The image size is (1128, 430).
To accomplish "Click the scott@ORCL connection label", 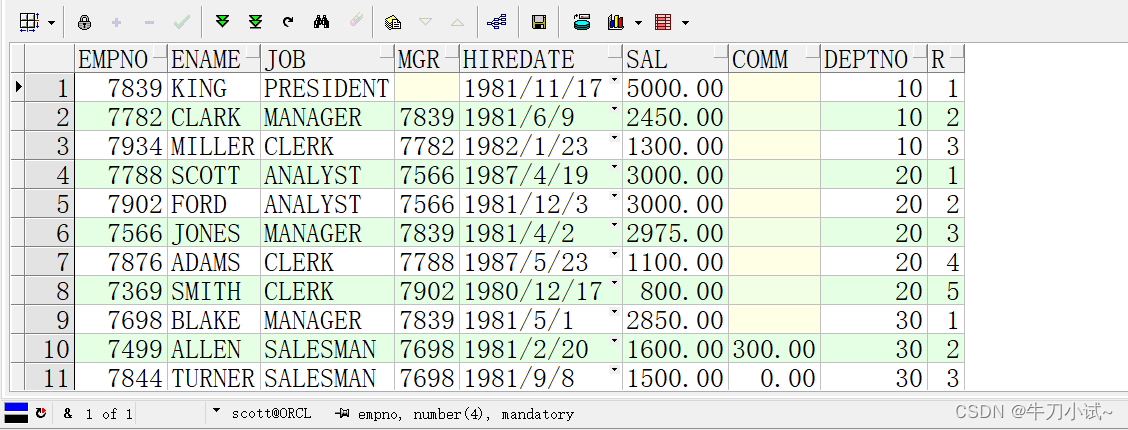I will [x=271, y=413].
